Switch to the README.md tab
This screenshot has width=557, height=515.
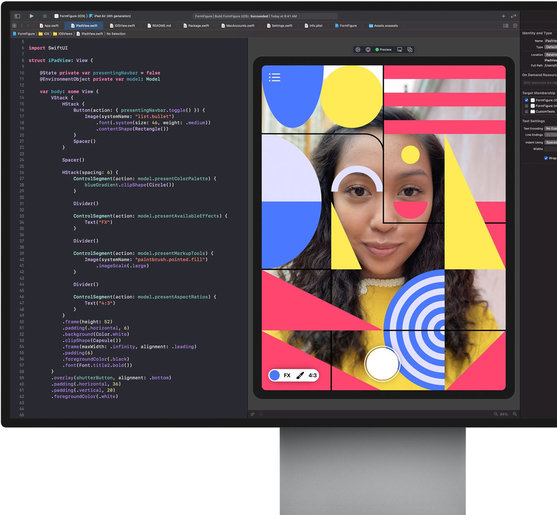[x=159, y=26]
